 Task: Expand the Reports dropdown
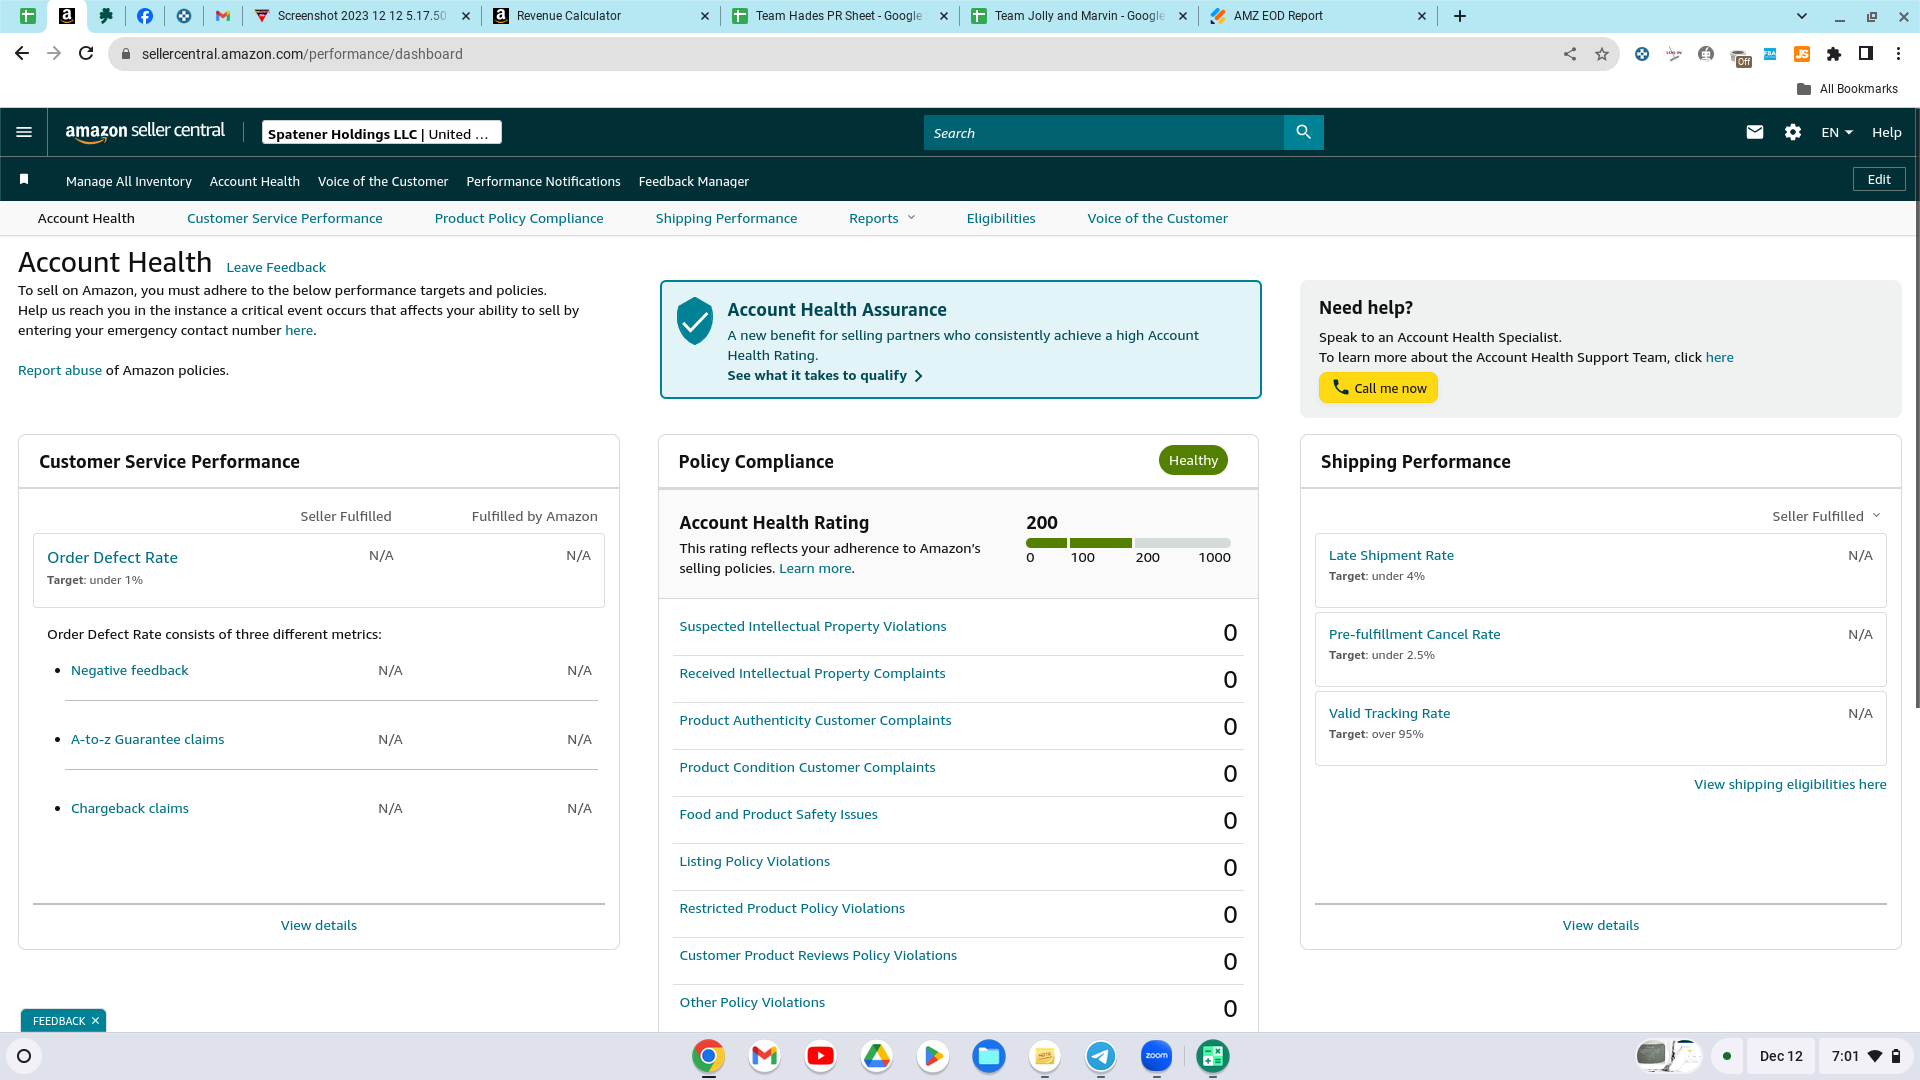click(x=882, y=218)
